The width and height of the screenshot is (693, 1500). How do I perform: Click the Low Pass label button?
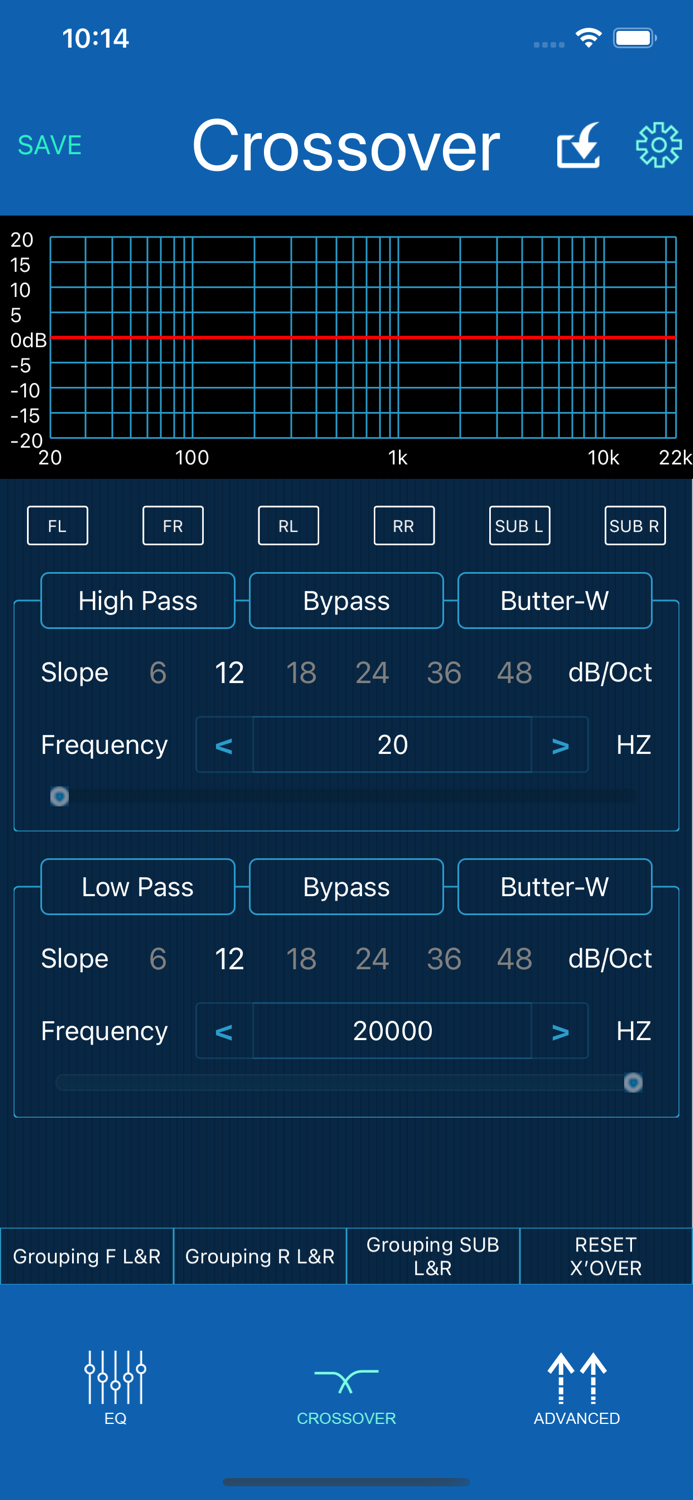pos(138,887)
